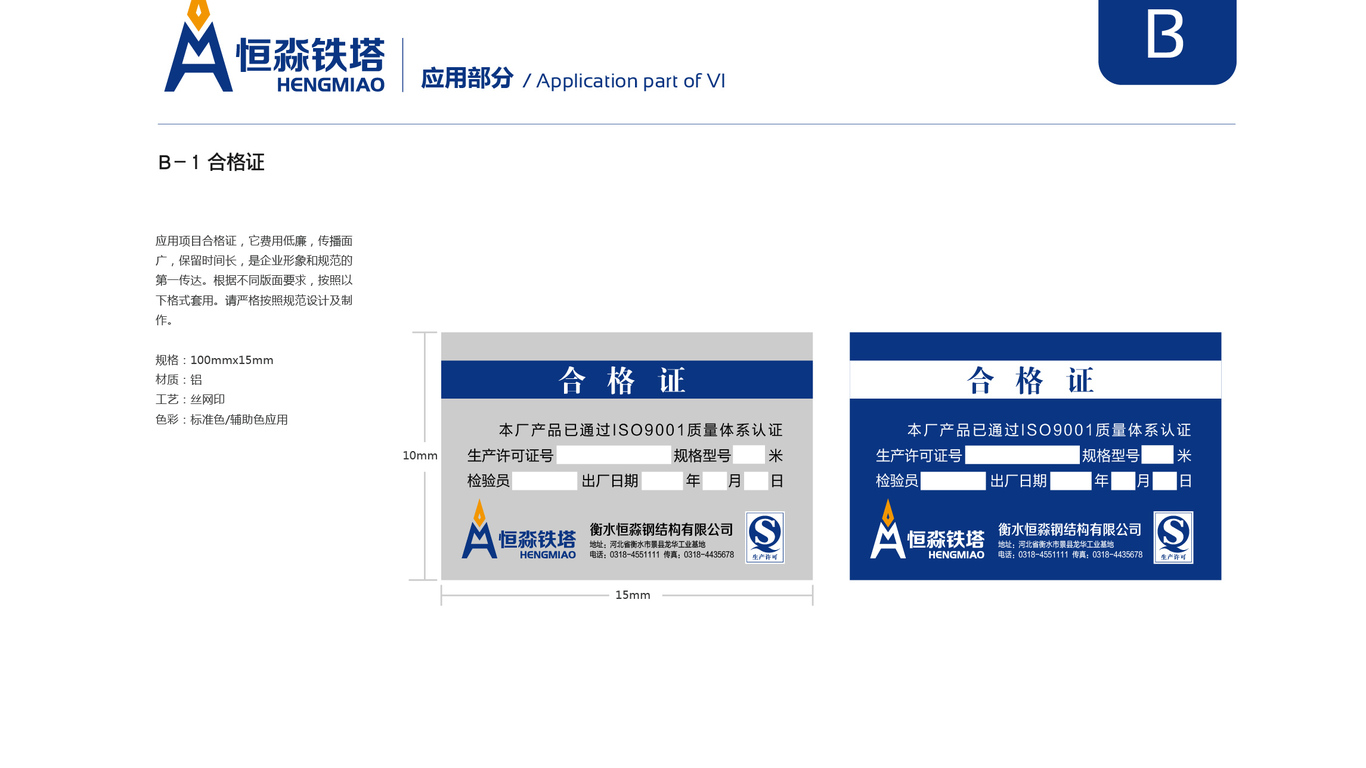Click the text Application part of VI
The height and width of the screenshot is (768, 1366).
coord(631,81)
